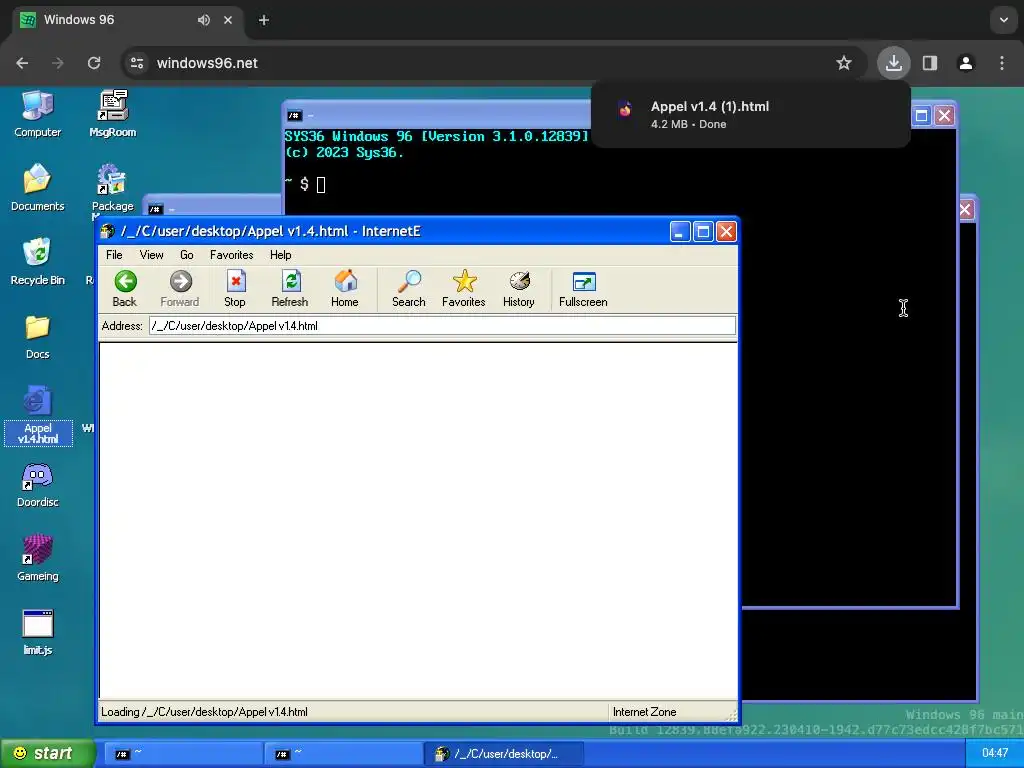Open Appel v1.4 (1).html download entry
The image size is (1024, 768).
click(x=750, y=114)
